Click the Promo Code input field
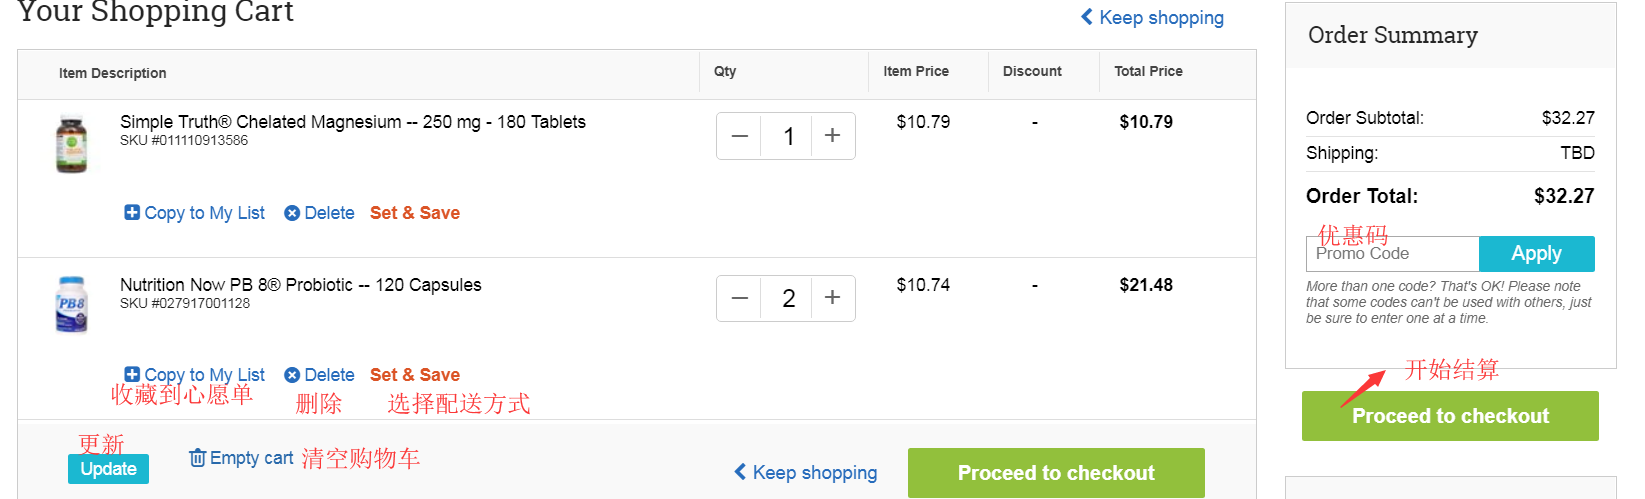Viewport: 1645px width, 499px height. (1392, 254)
